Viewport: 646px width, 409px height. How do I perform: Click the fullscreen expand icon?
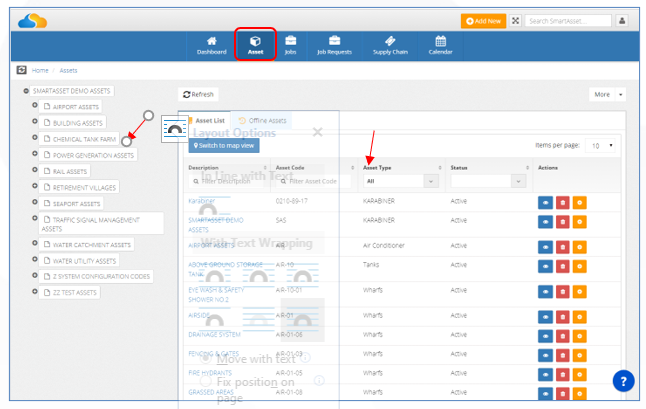point(515,21)
